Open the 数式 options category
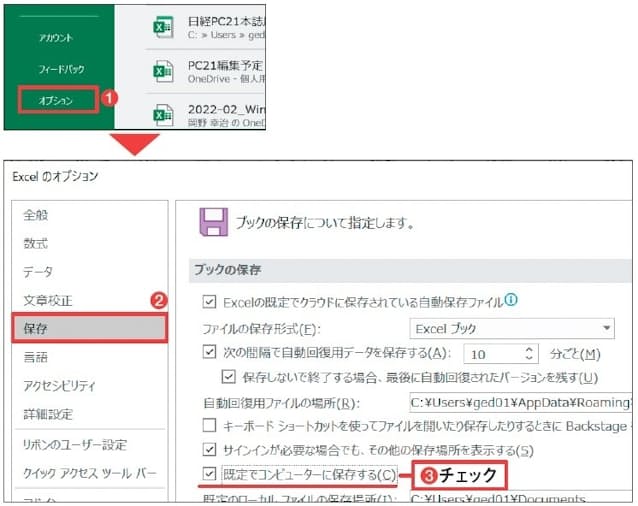The height and width of the screenshot is (506, 638). point(36,243)
